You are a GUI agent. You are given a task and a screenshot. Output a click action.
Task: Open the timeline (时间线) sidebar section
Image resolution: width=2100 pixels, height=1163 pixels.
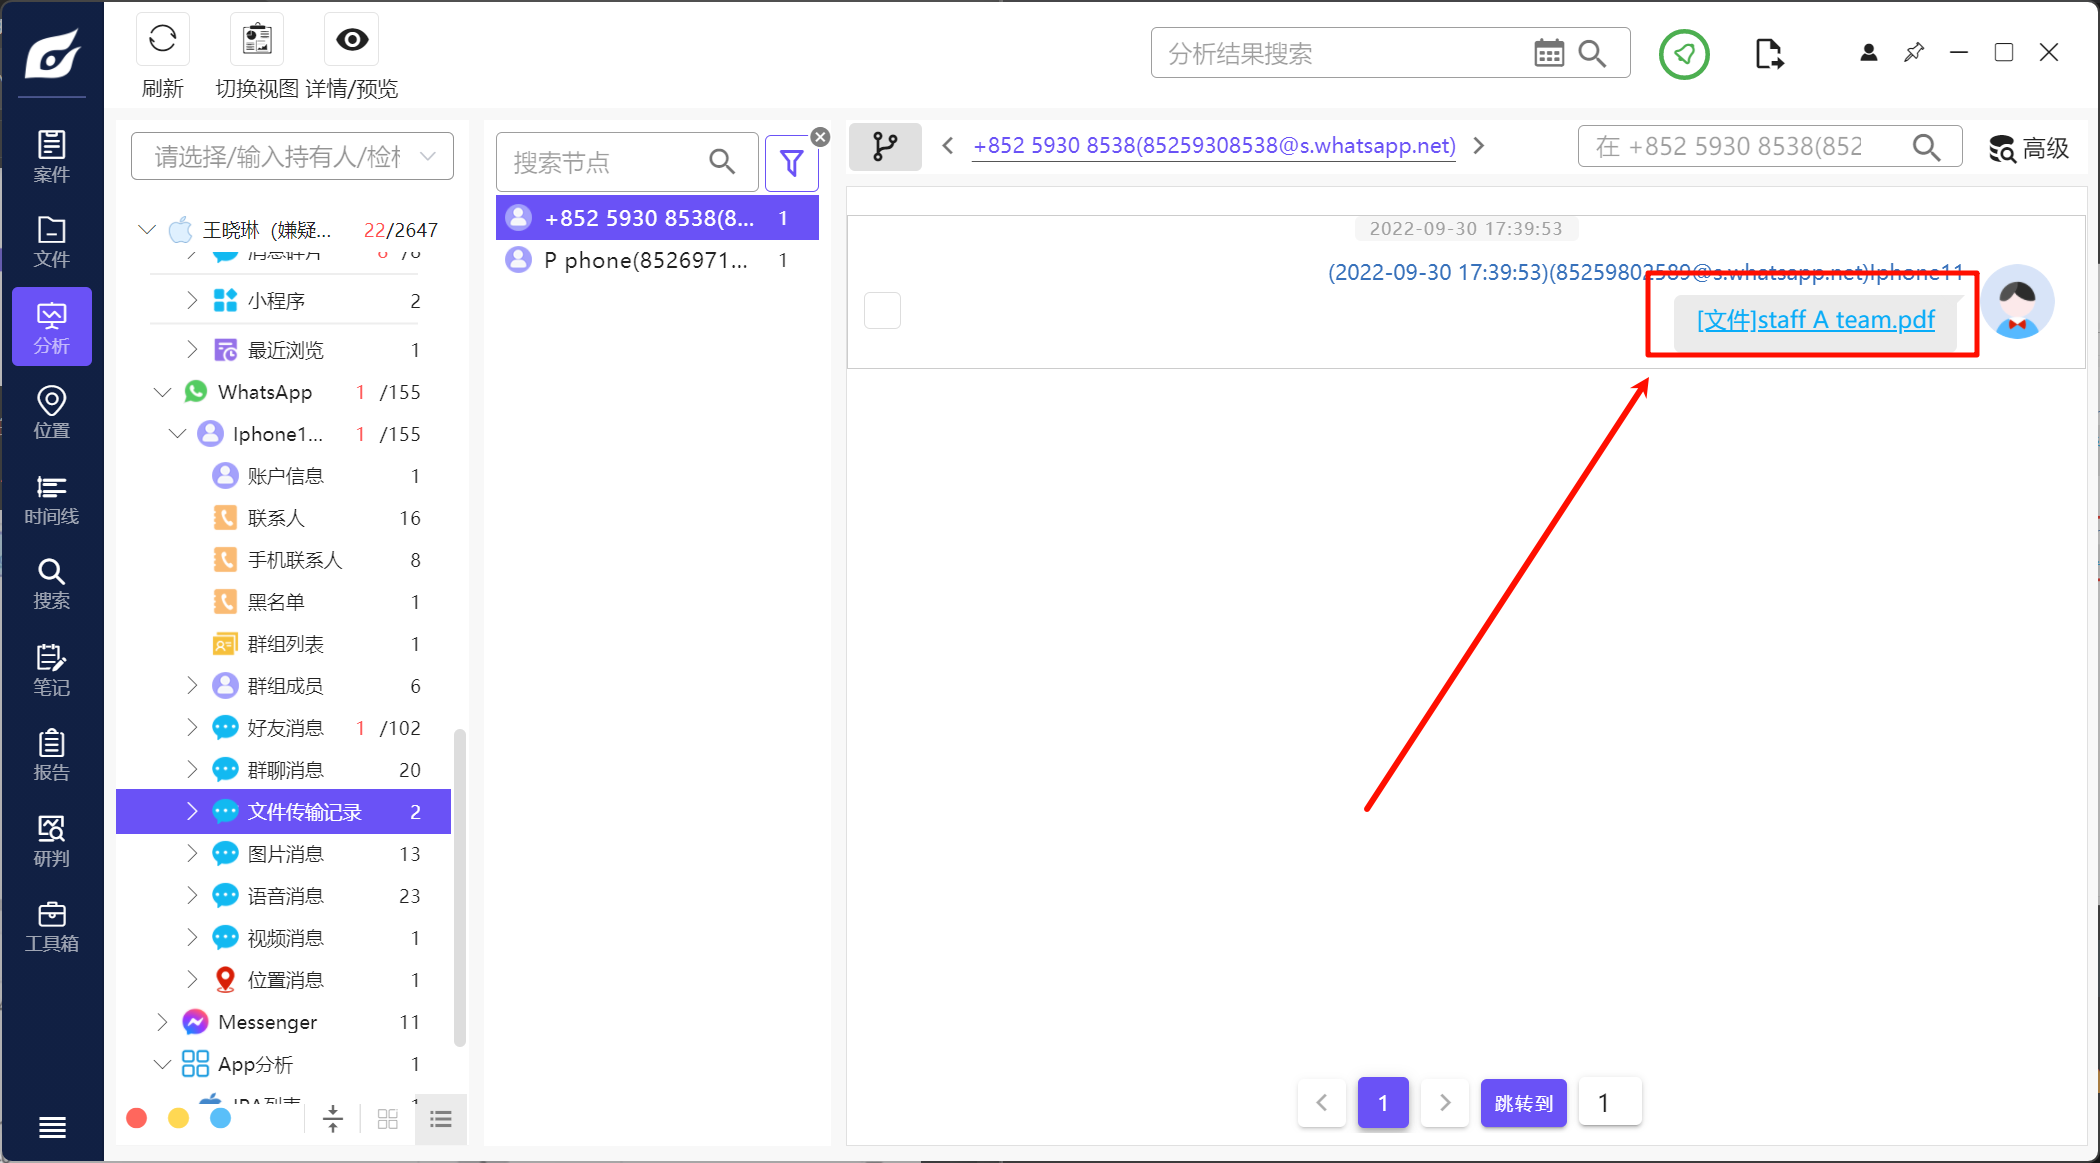(51, 498)
